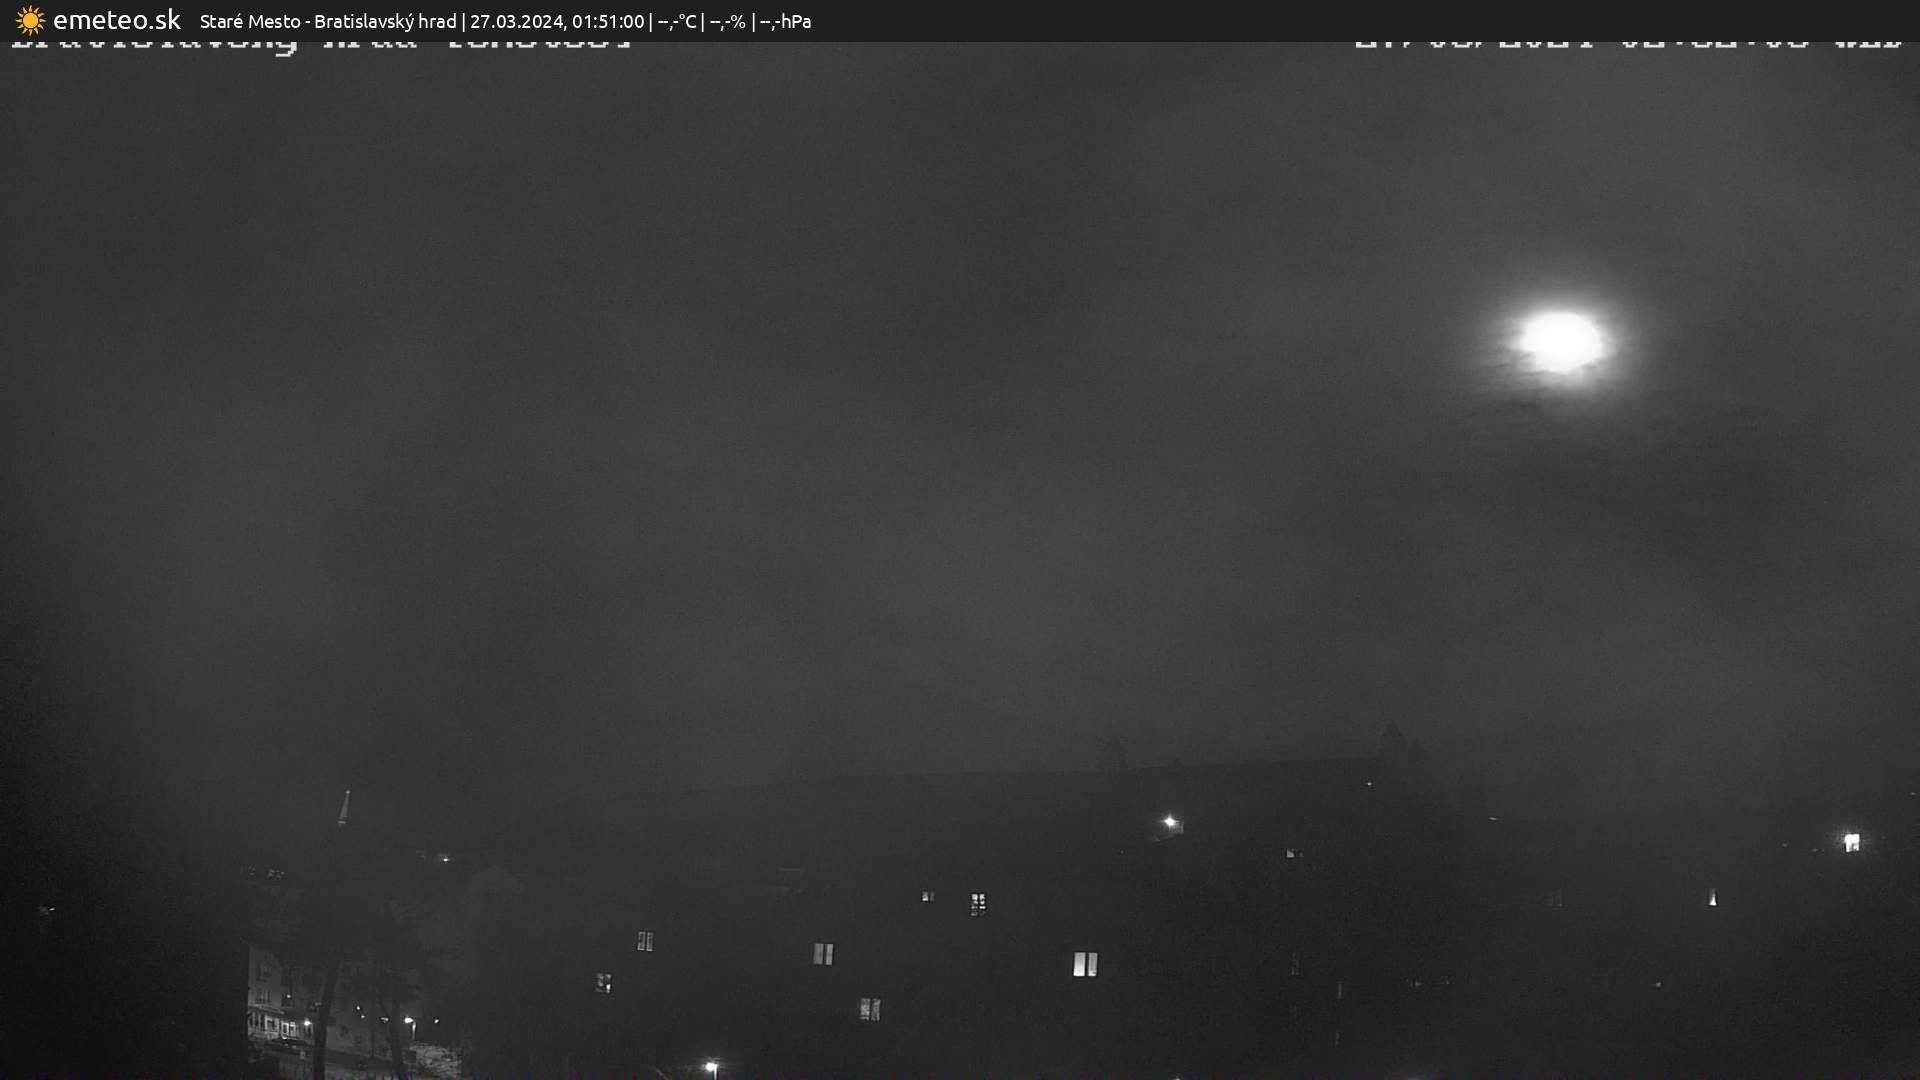The width and height of the screenshot is (1920, 1080).
Task: Click the temperature reading in the header
Action: [676, 21]
